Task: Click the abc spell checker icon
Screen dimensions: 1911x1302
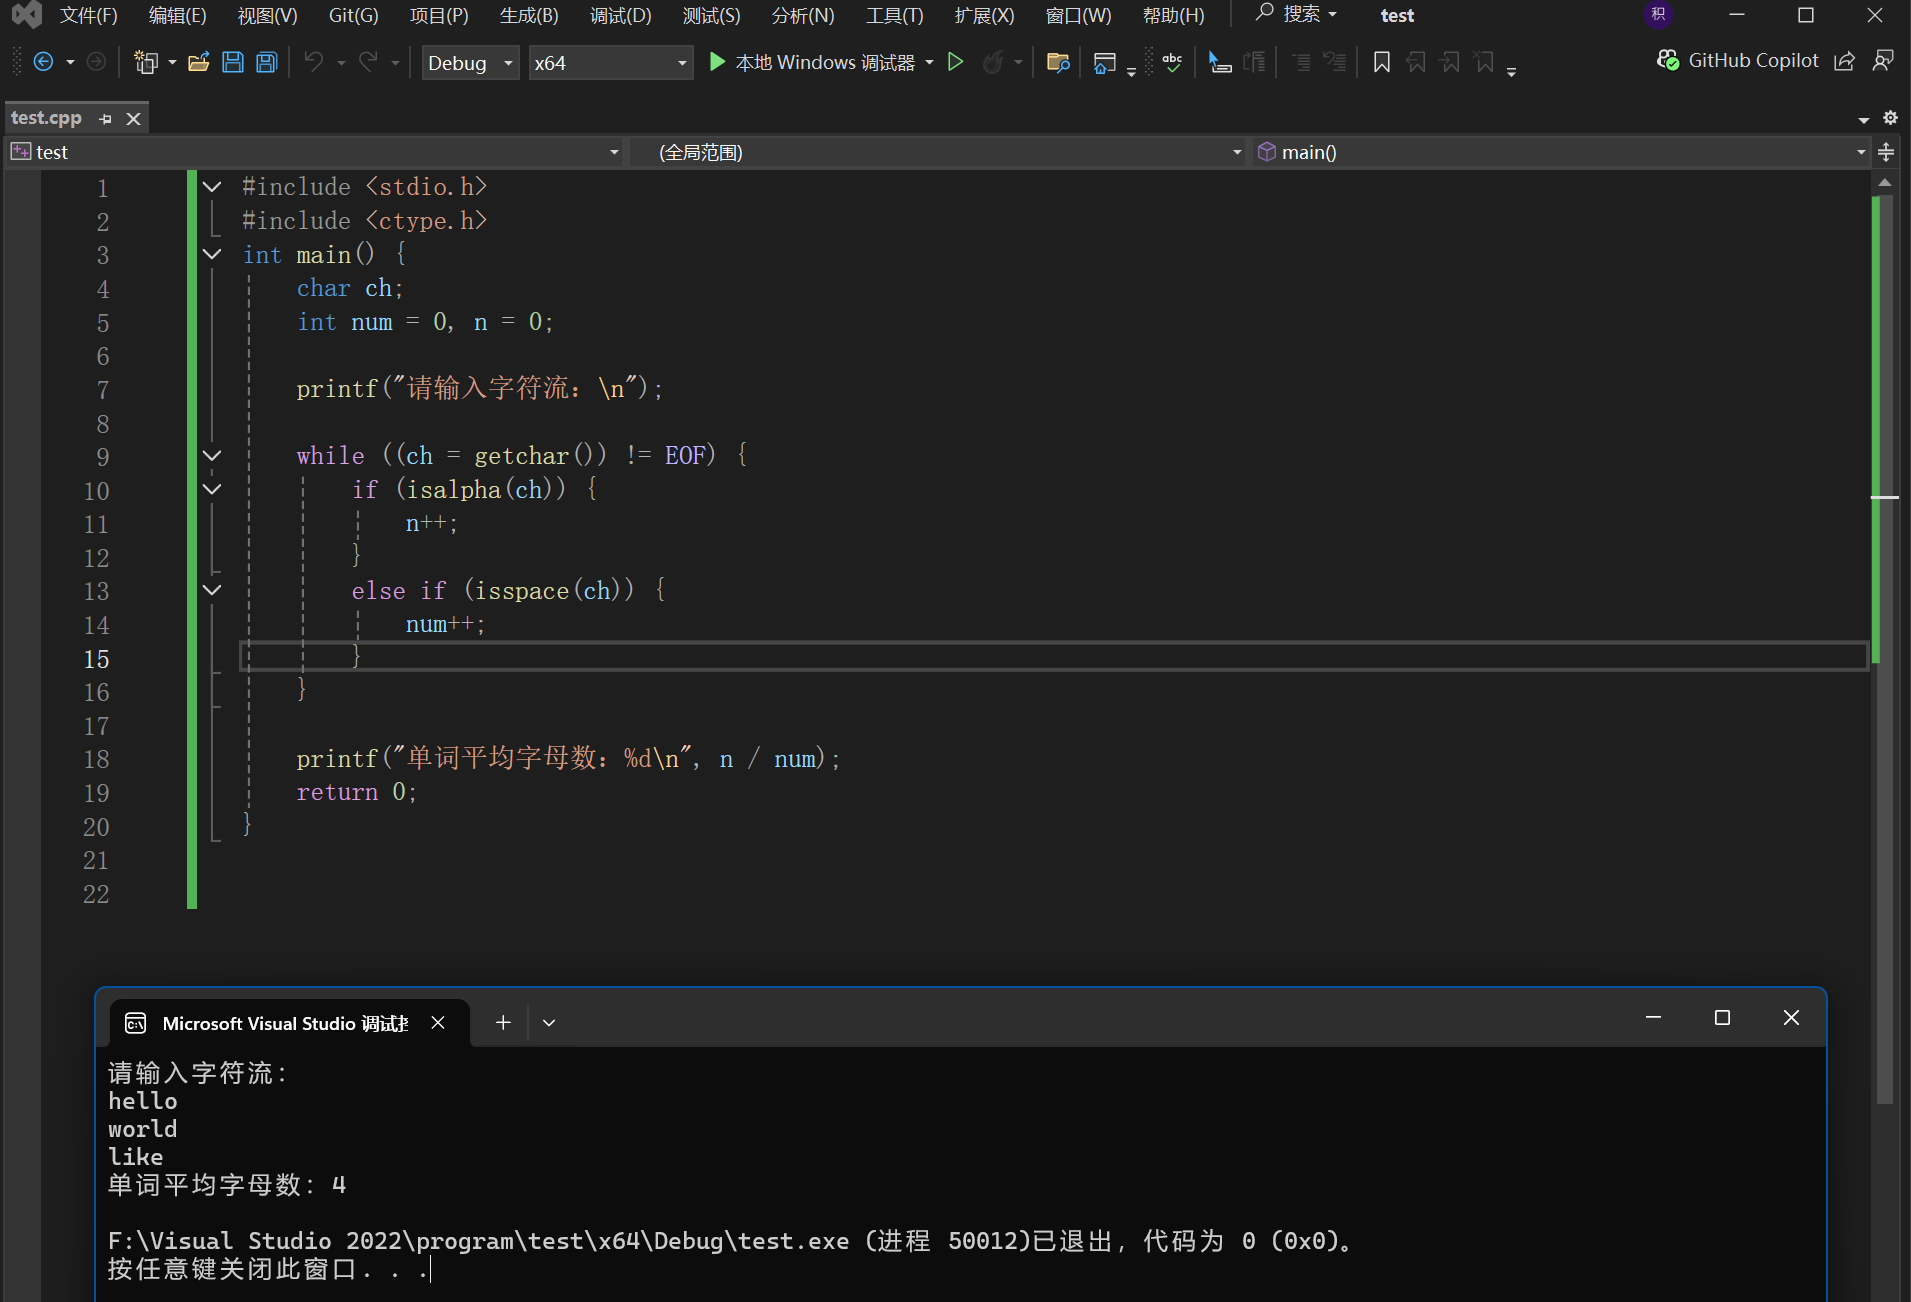Action: point(1172,62)
